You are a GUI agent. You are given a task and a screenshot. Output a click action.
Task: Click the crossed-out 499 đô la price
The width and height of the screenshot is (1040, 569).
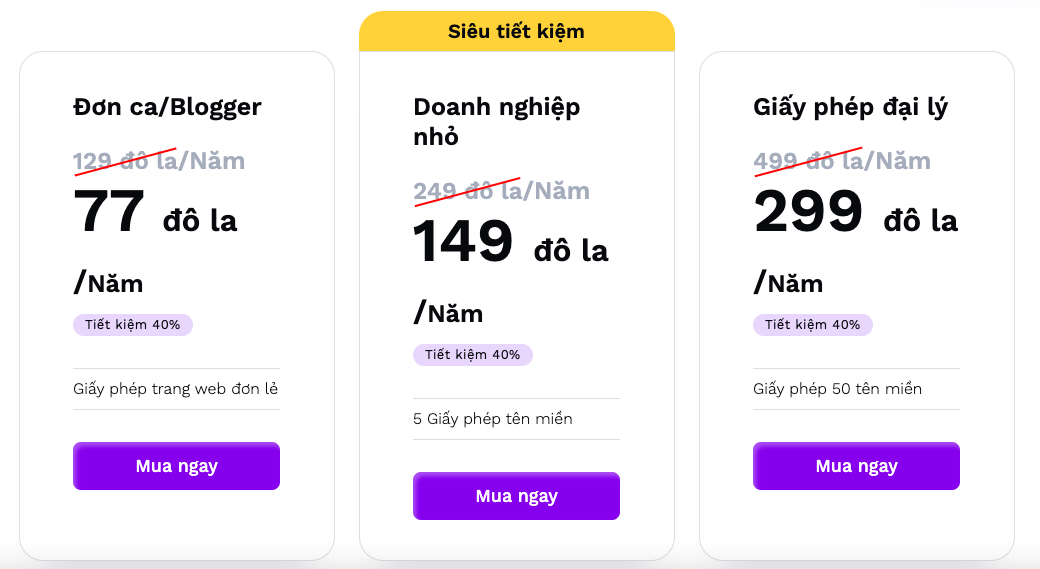841,161
